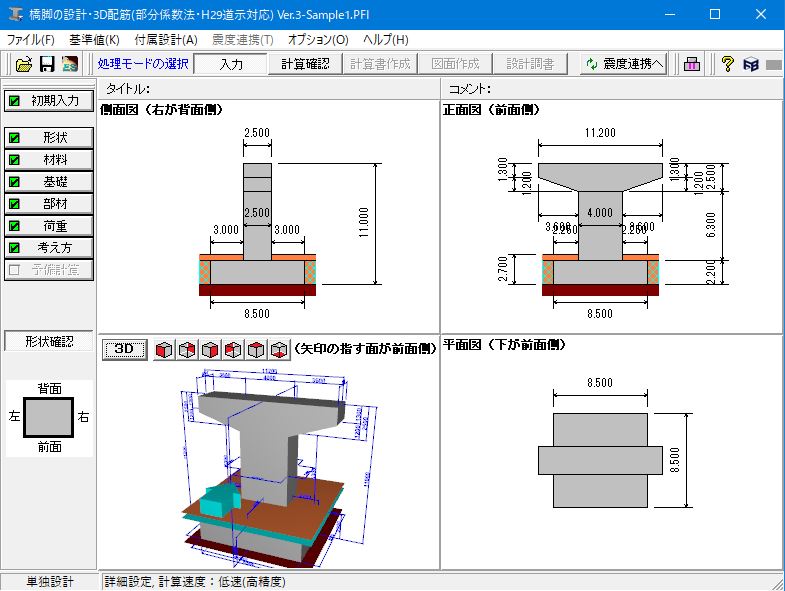785x591 pixels.
Task: Click the 単独設計 status bar entry
Action: (49, 581)
